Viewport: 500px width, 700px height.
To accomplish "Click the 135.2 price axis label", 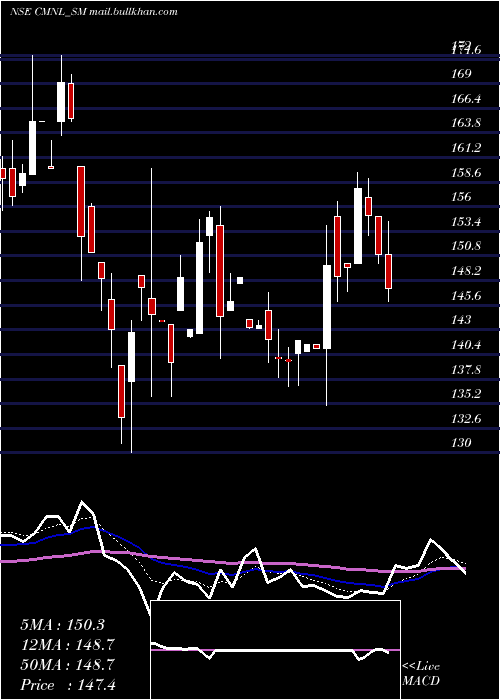I will click(x=466, y=394).
